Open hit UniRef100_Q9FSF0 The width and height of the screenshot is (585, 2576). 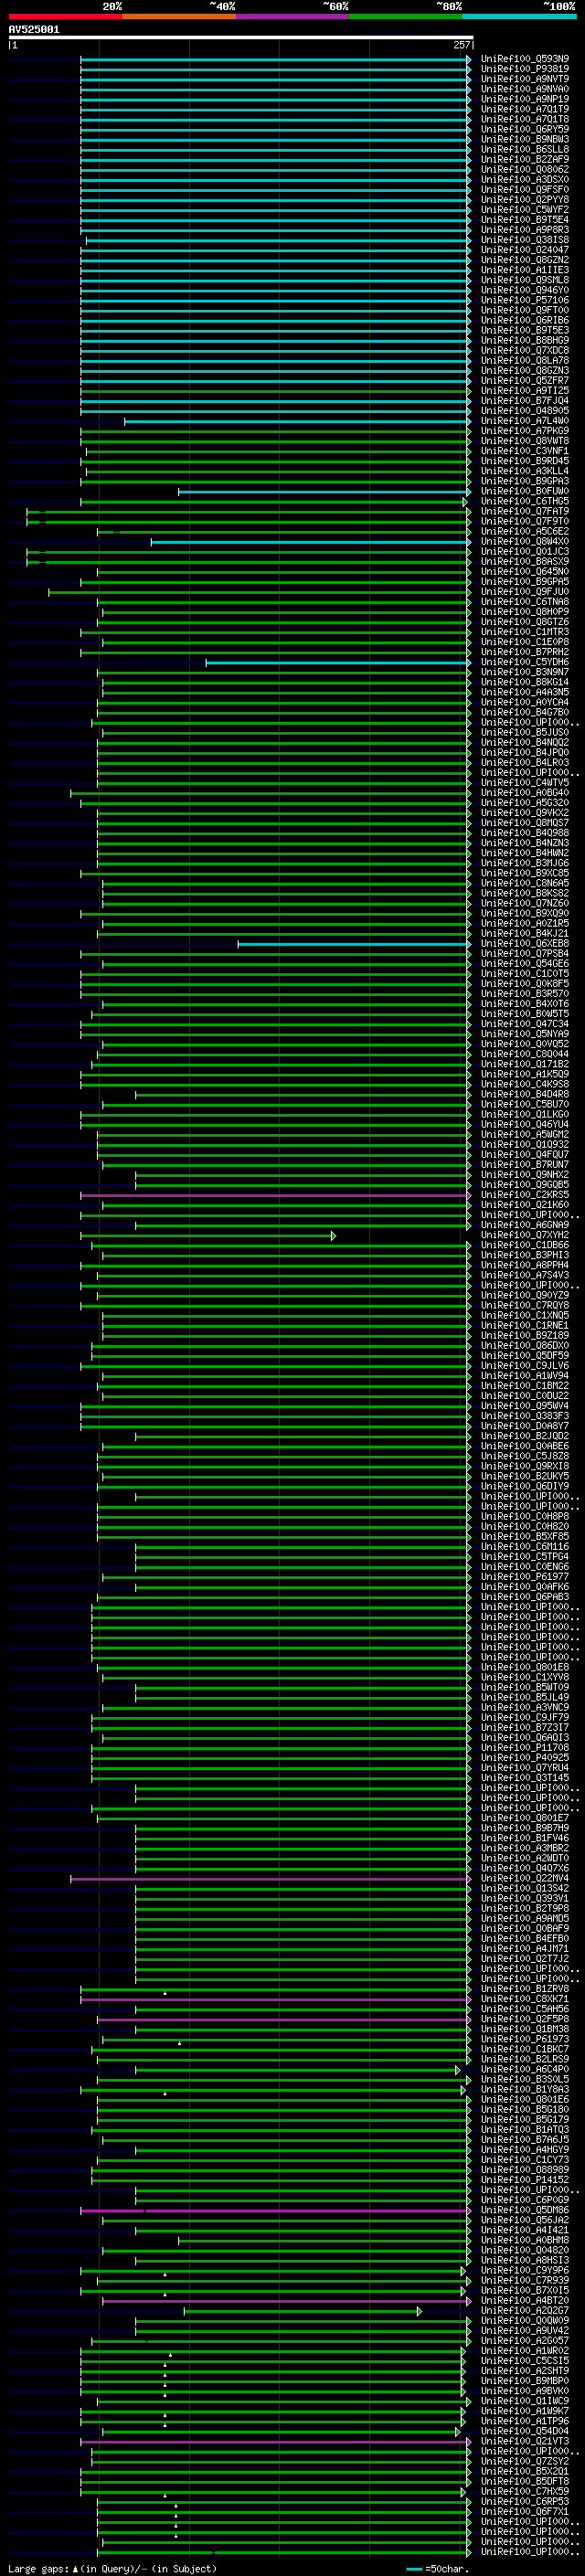pyautogui.click(x=525, y=190)
